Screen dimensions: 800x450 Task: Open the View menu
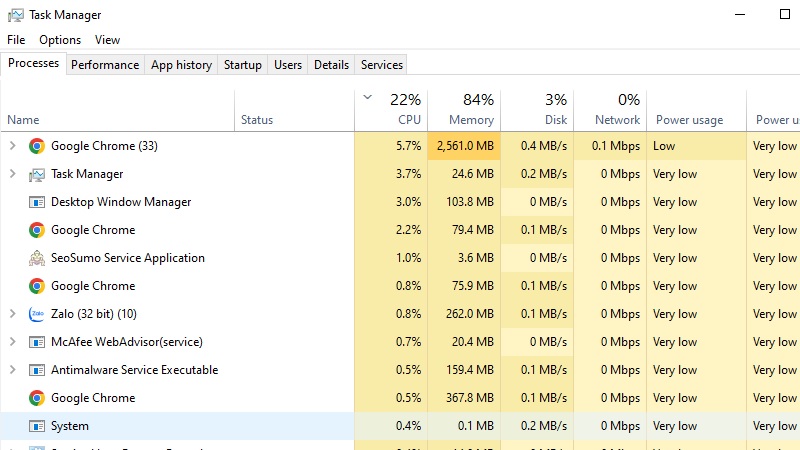tap(107, 40)
